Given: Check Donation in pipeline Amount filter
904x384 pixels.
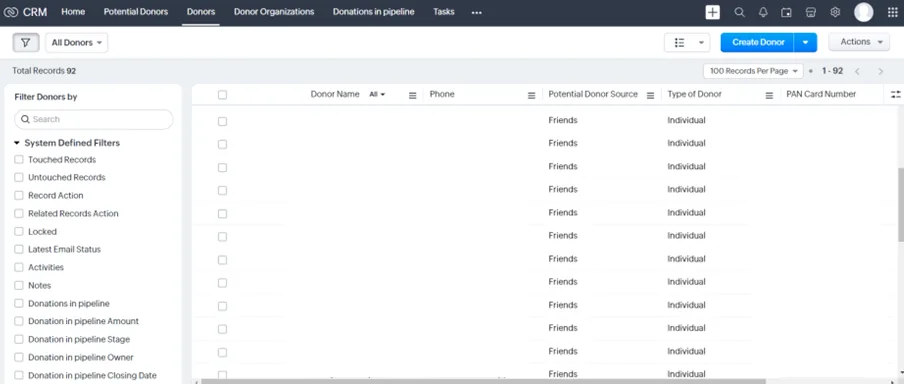Looking at the screenshot, I should (x=19, y=321).
